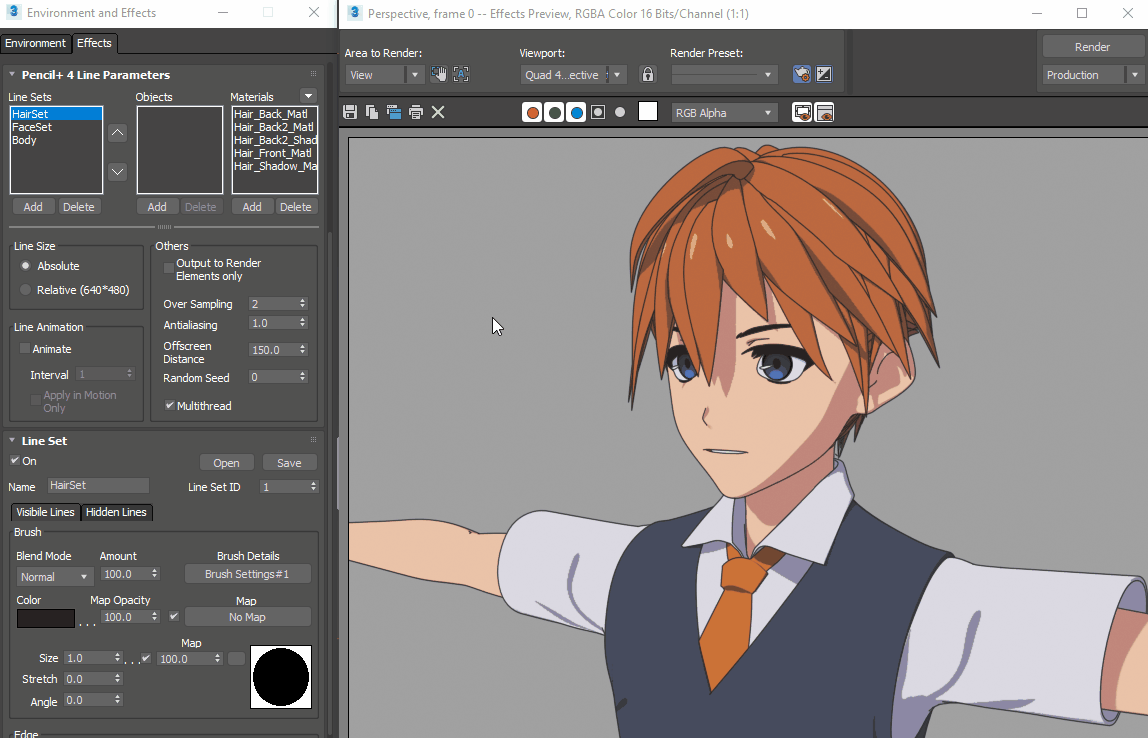The height and width of the screenshot is (738, 1148).
Task: Clear the rendered frame with X icon
Action: coord(438,112)
